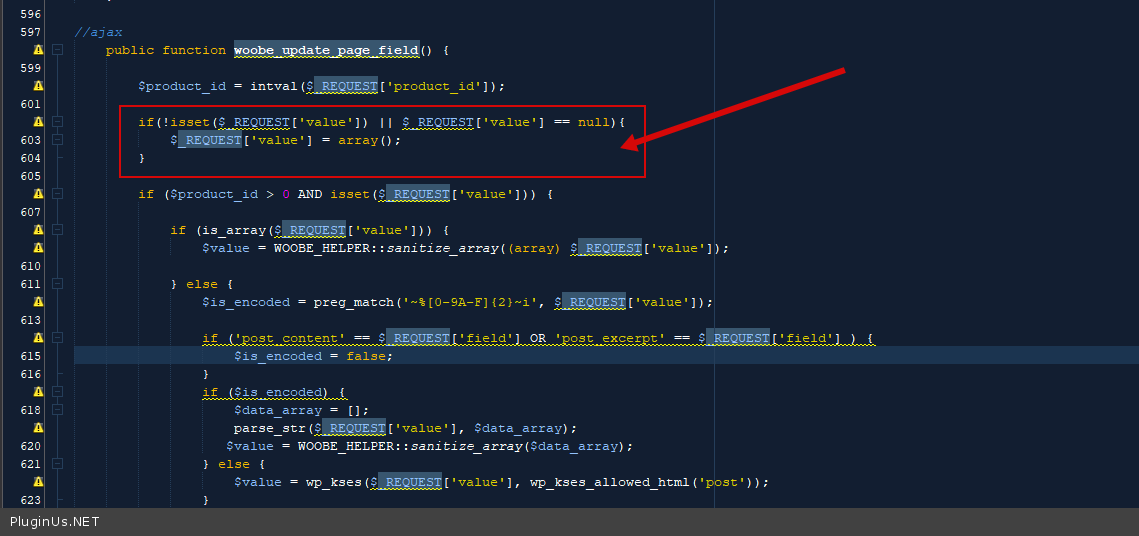Screen dimensions: 1139x536
Task: Collapse the fold at line 611 else block
Action: coord(58,284)
